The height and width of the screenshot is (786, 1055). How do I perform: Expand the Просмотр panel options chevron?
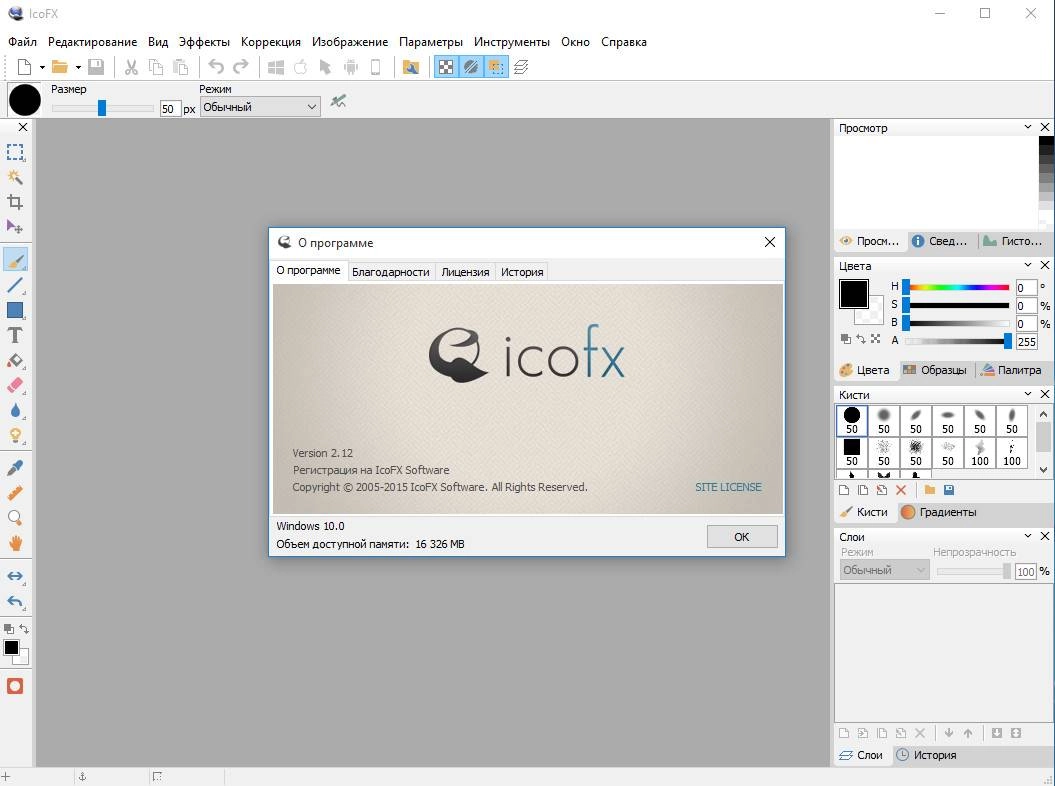point(1027,127)
